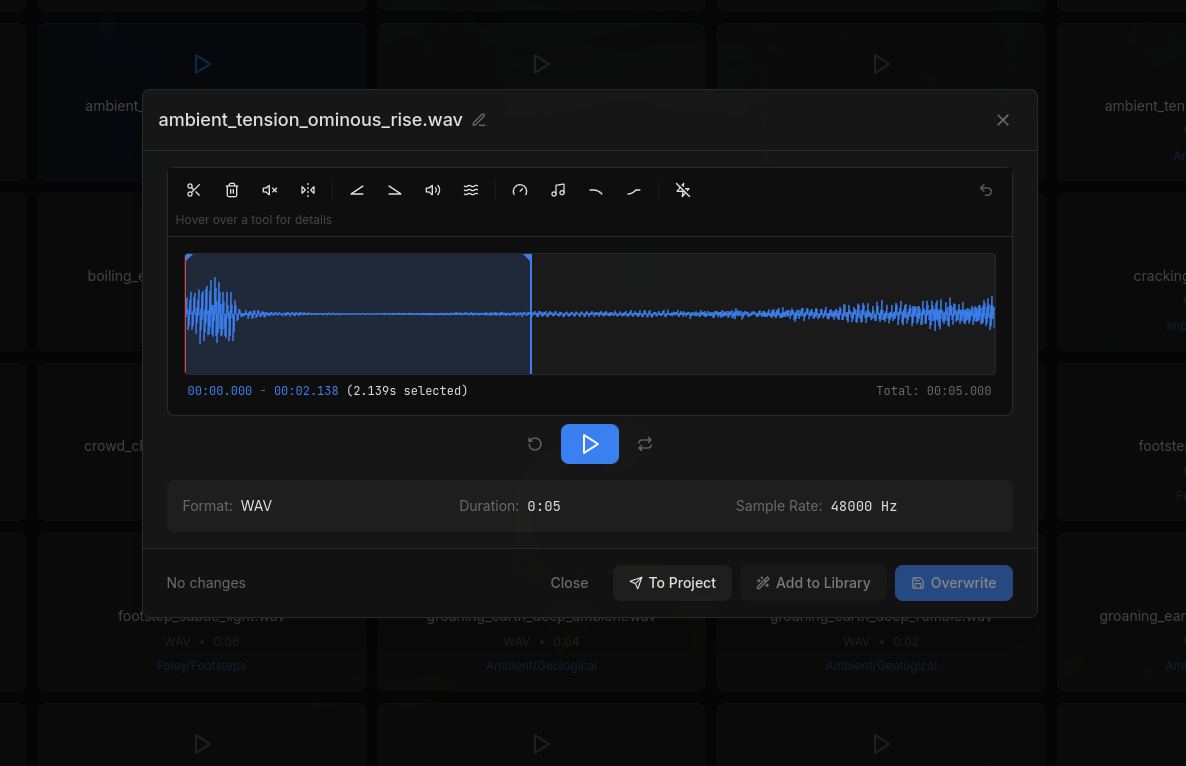Click the Delete selection tool
This screenshot has width=1186, height=766.
click(231, 190)
